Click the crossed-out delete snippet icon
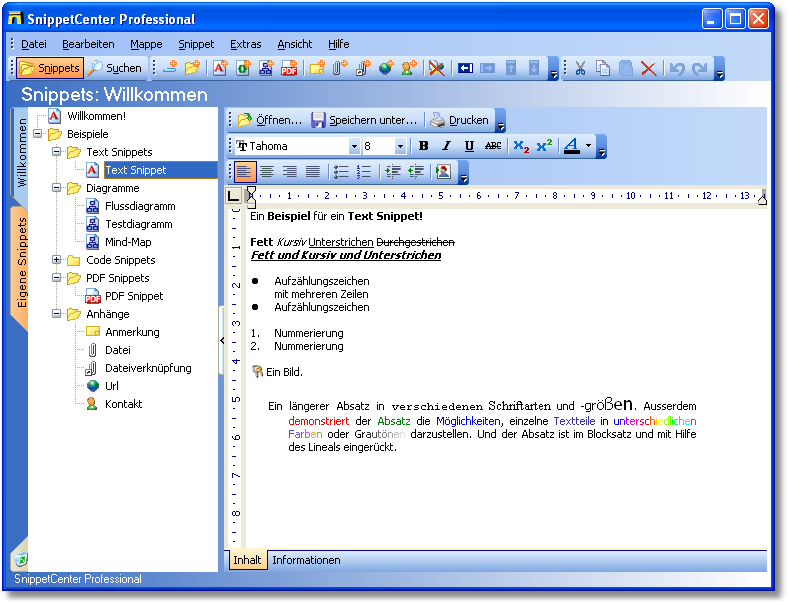The height and width of the screenshot is (605, 789). (x=436, y=68)
